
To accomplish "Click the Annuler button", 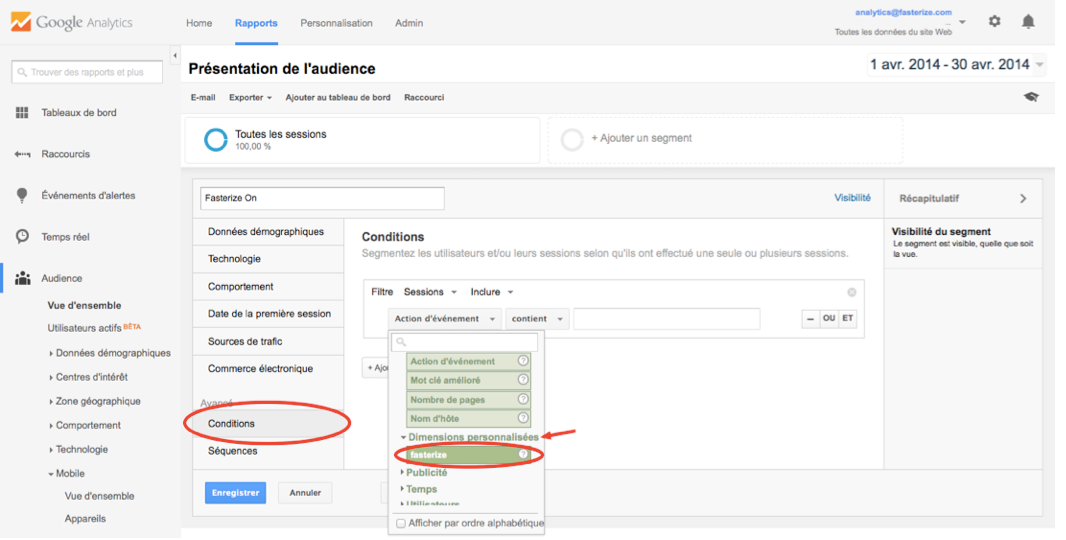I will pos(305,493).
